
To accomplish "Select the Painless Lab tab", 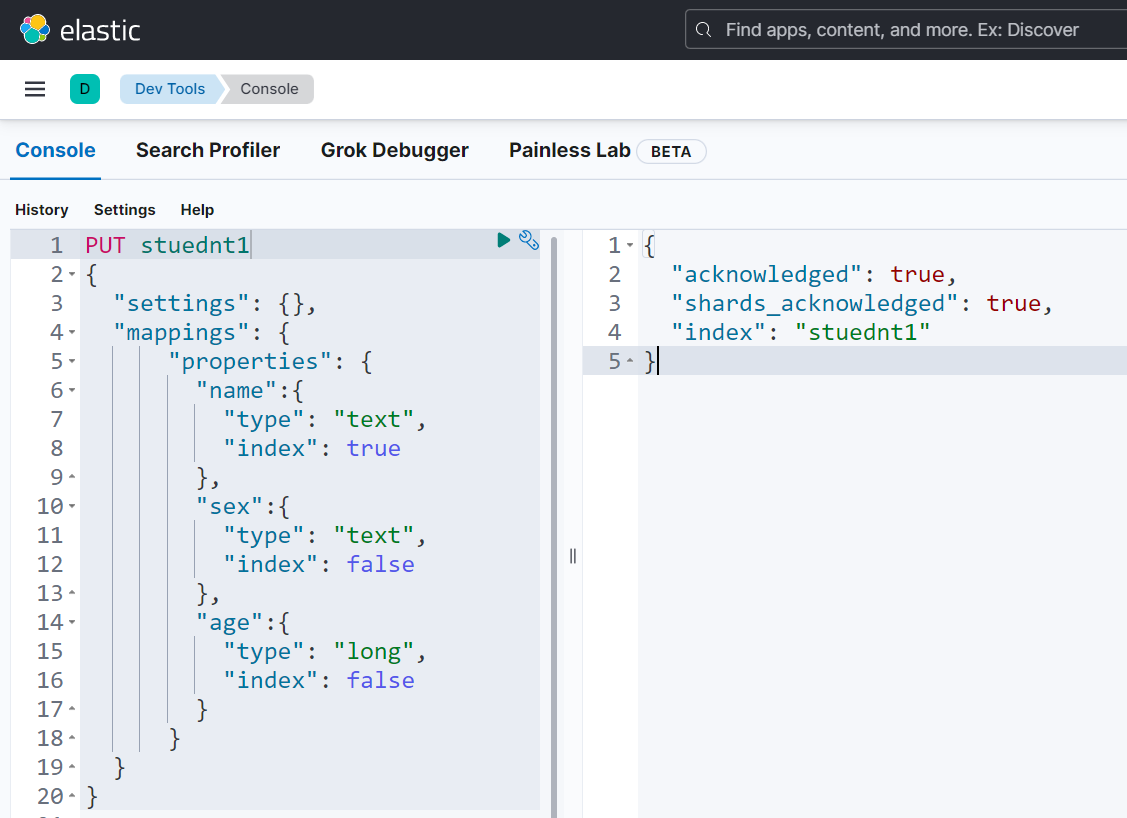I will click(x=569, y=150).
